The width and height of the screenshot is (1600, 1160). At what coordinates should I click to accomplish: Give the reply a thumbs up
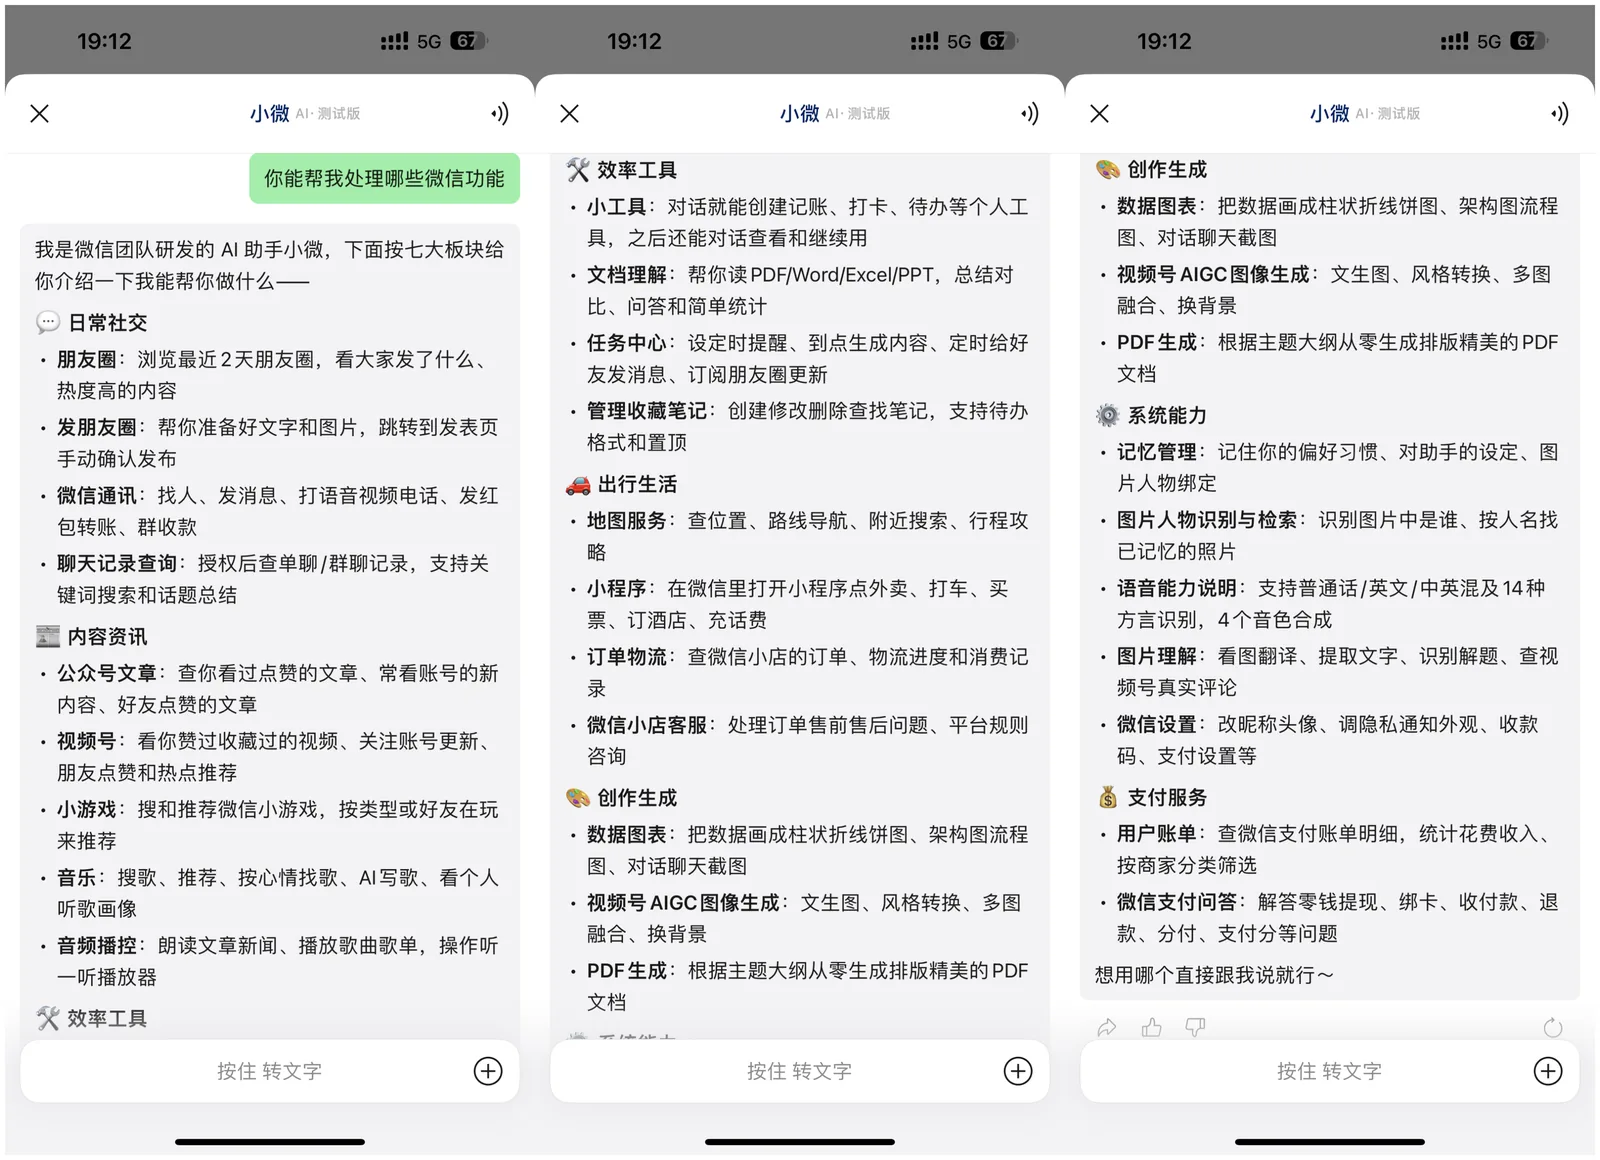1152,1027
